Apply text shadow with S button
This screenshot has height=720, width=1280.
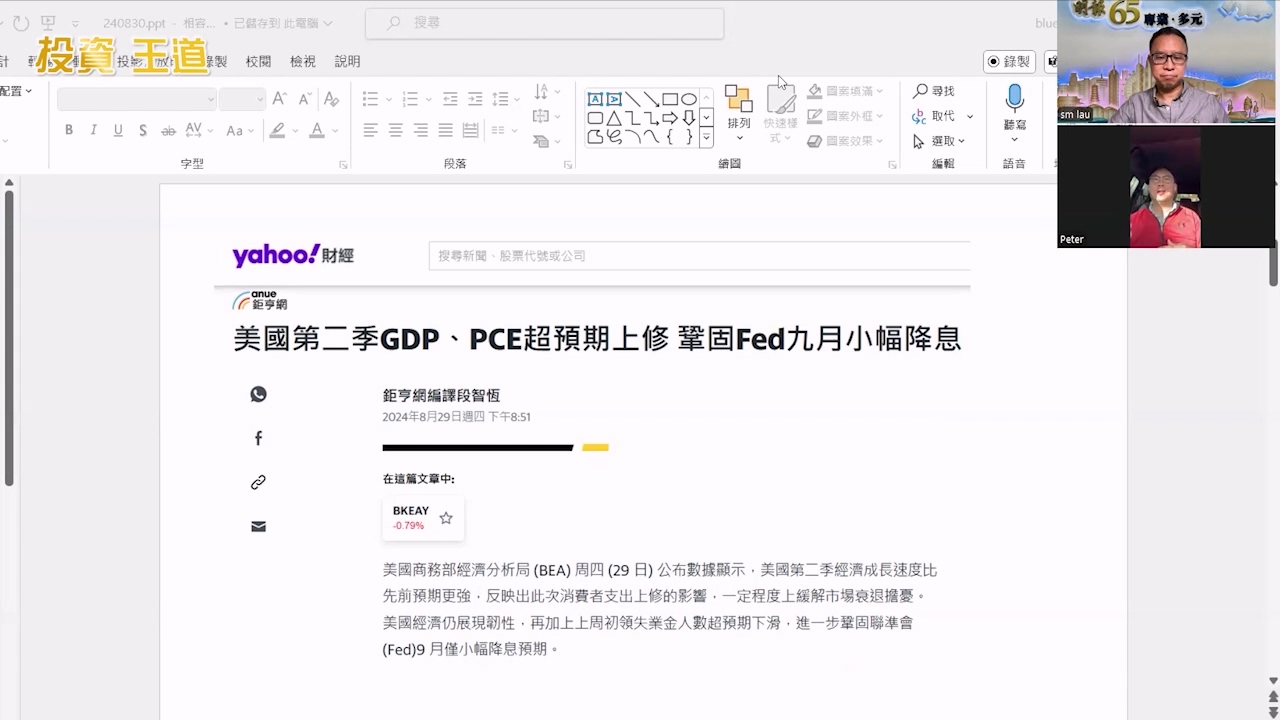(143, 130)
